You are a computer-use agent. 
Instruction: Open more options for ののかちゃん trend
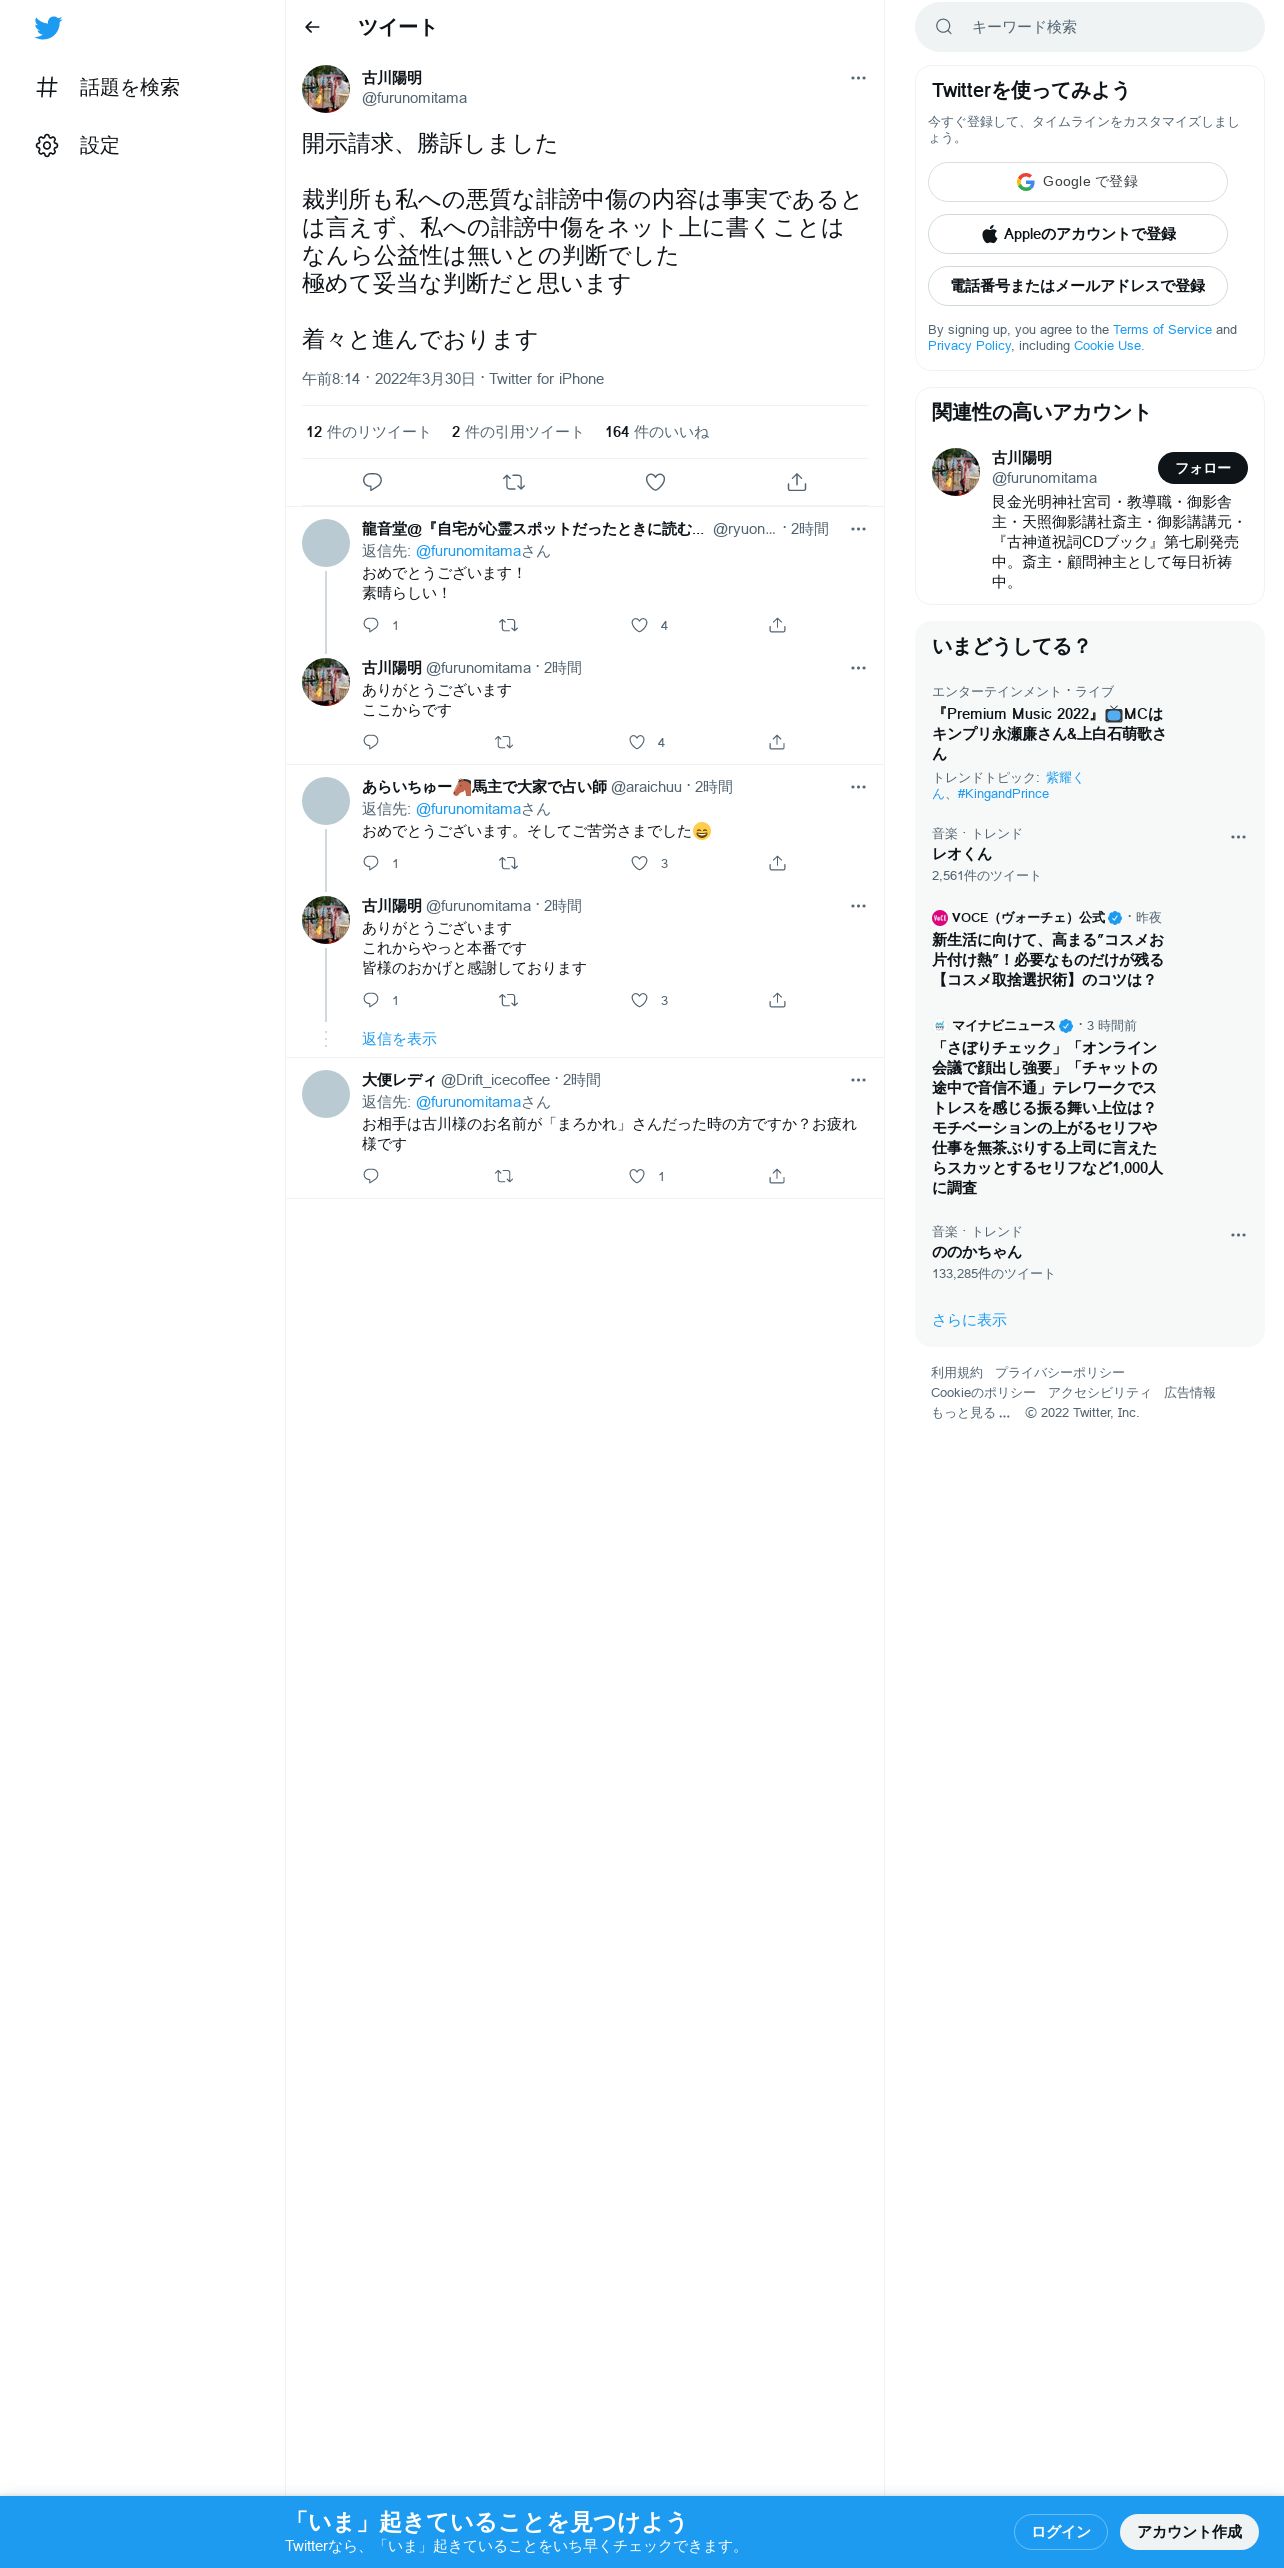tap(1238, 1235)
